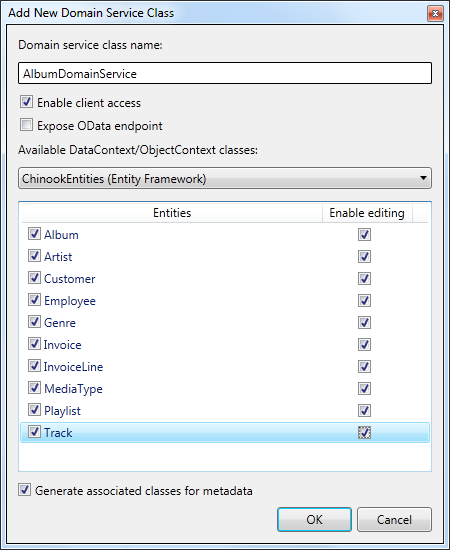Uncheck the Customer entity checkbox

(34, 278)
